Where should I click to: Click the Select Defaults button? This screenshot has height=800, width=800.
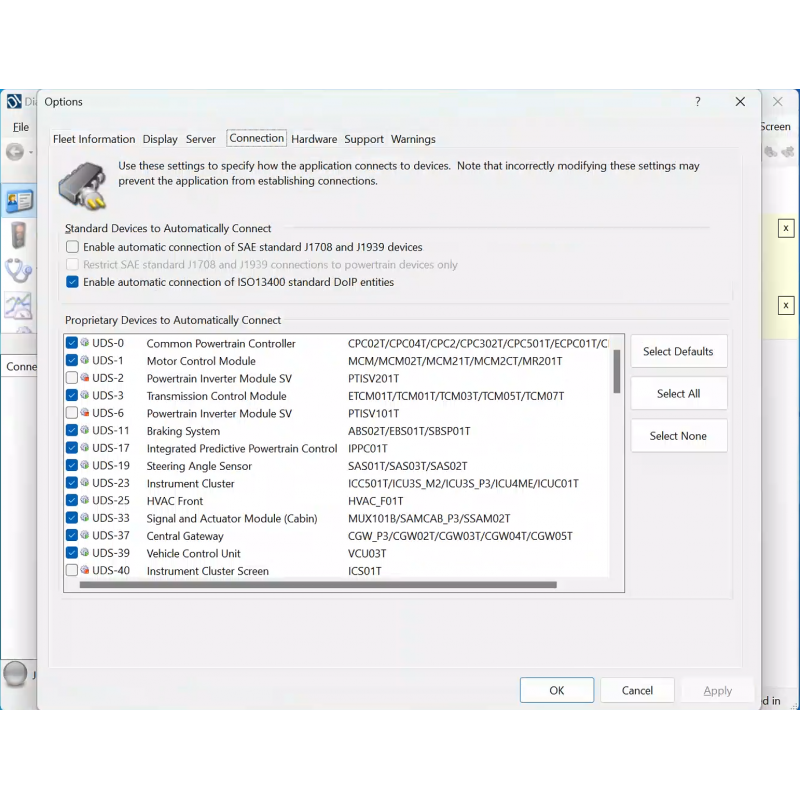point(678,352)
